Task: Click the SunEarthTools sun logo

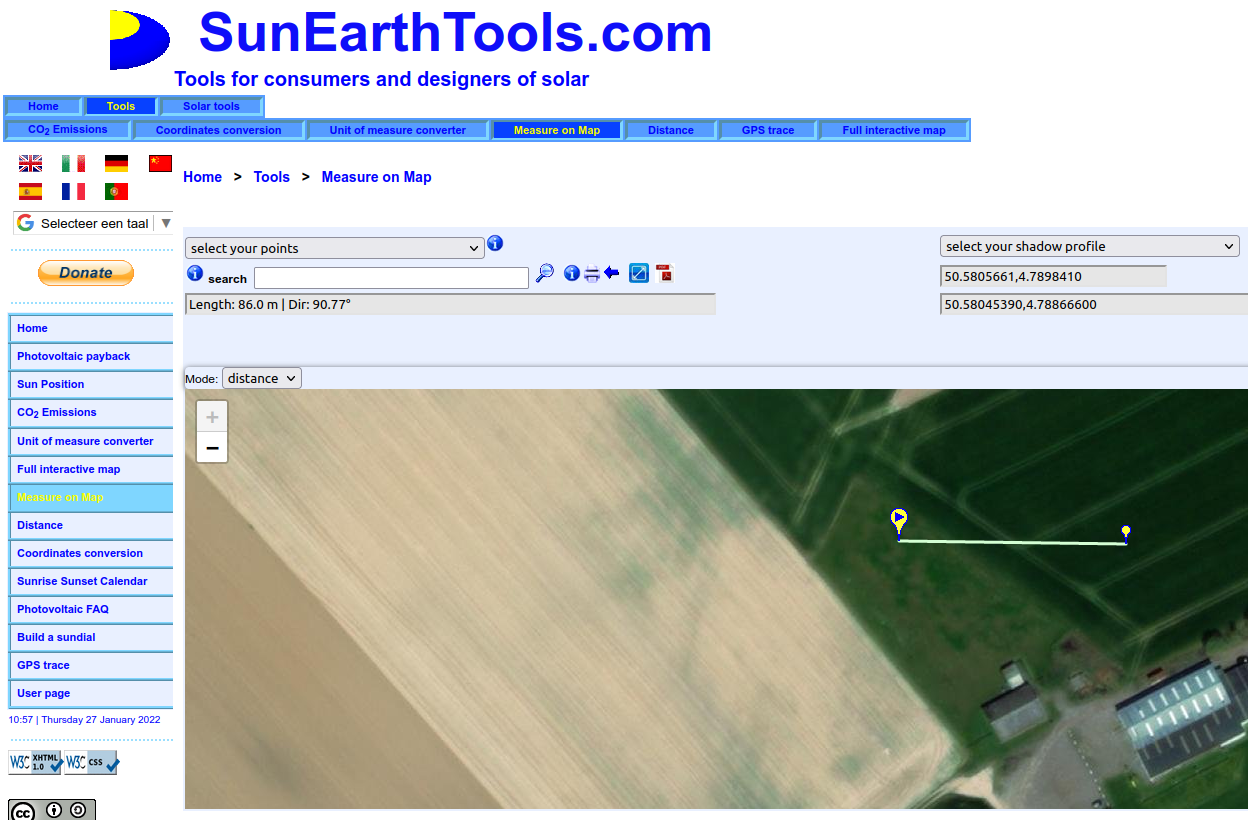Action: pyautogui.click(x=140, y=40)
